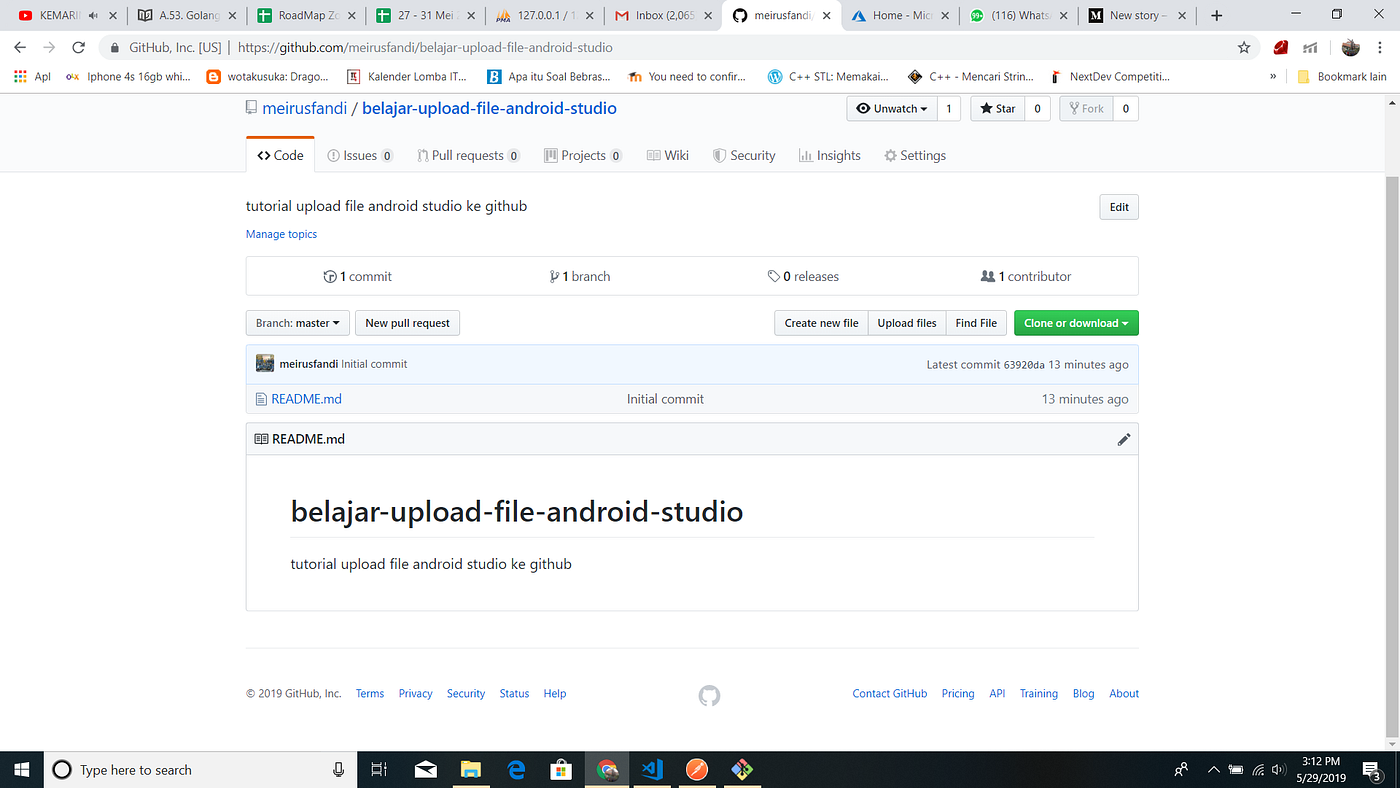Switch to the Issues tab
The height and width of the screenshot is (788, 1400).
point(360,155)
